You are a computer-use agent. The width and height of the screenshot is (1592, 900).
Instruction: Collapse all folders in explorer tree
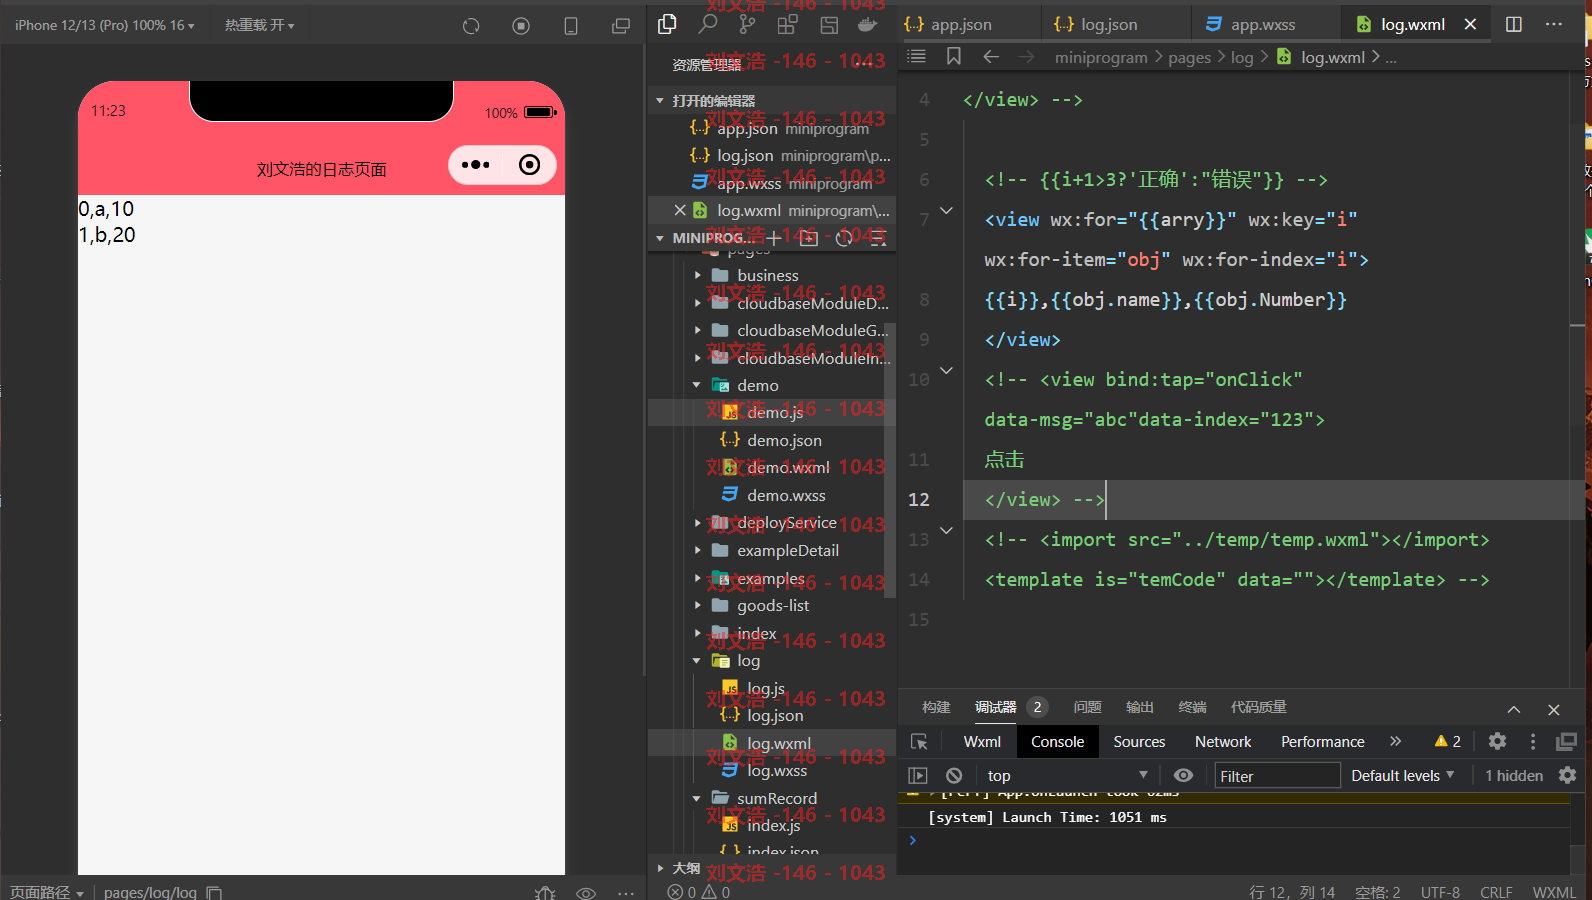878,238
